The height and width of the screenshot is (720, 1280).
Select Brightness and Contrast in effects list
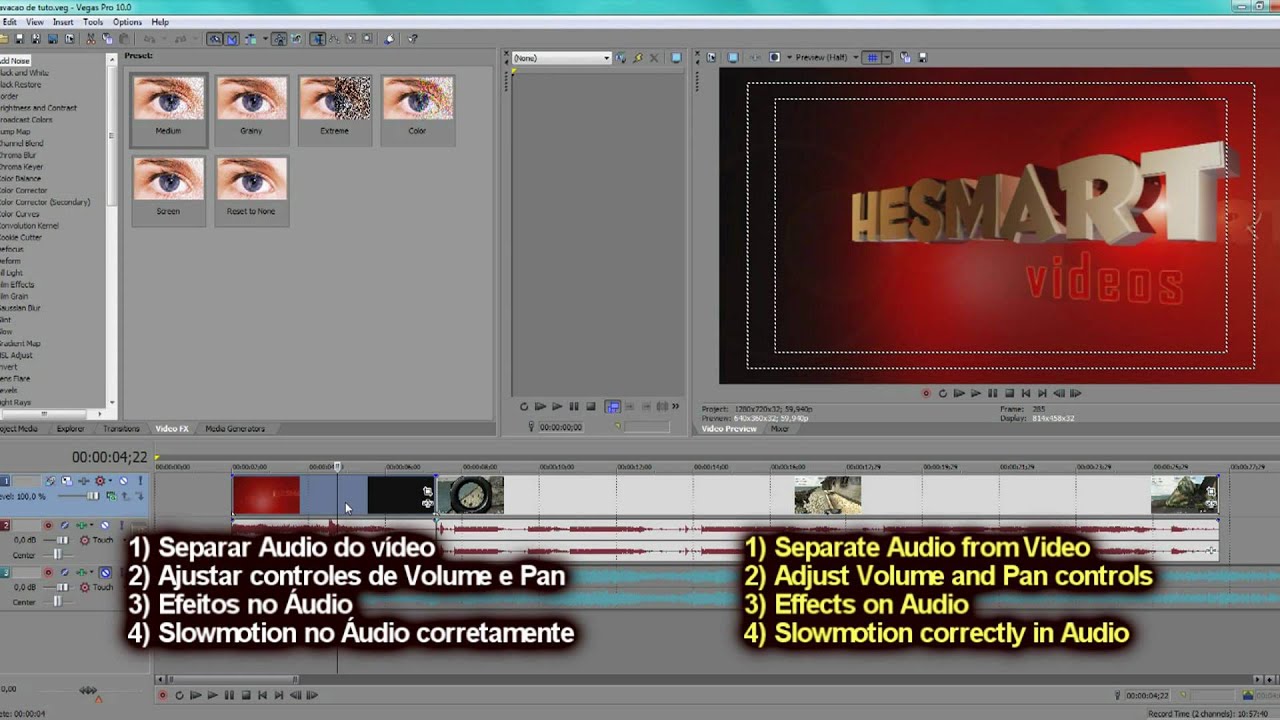(38, 108)
